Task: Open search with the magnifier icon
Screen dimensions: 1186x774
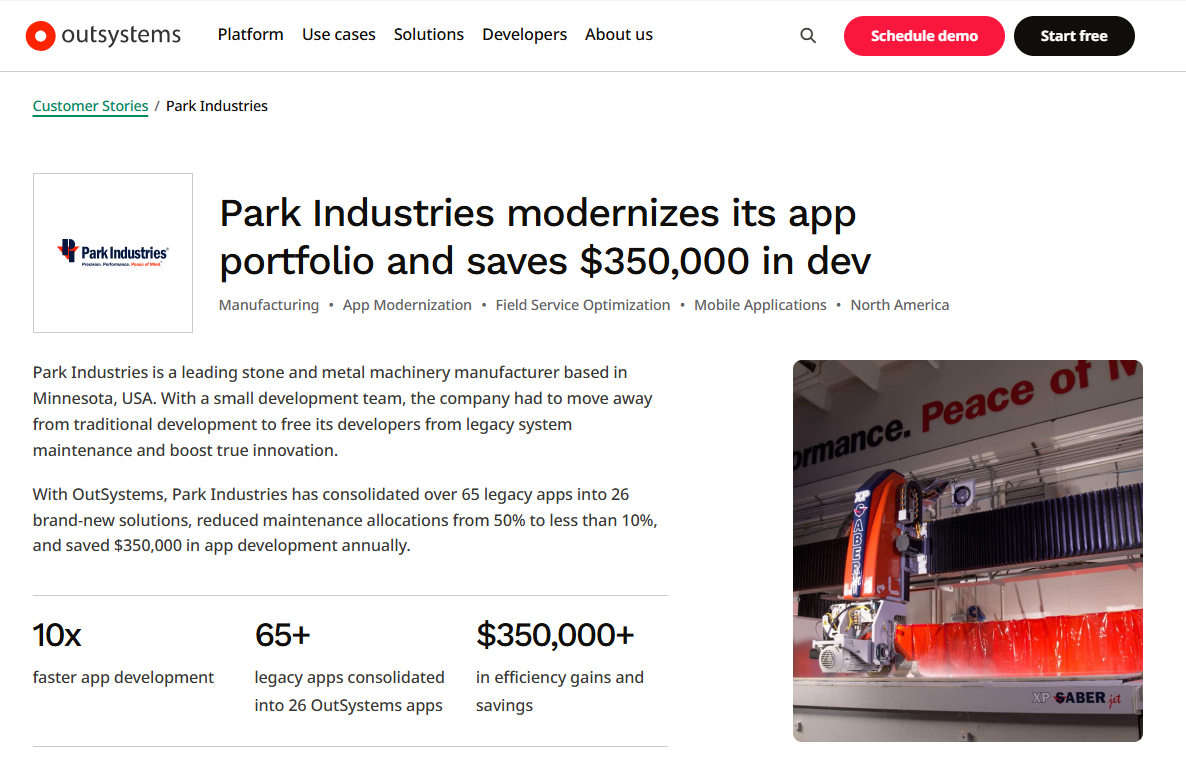Action: [x=808, y=36]
